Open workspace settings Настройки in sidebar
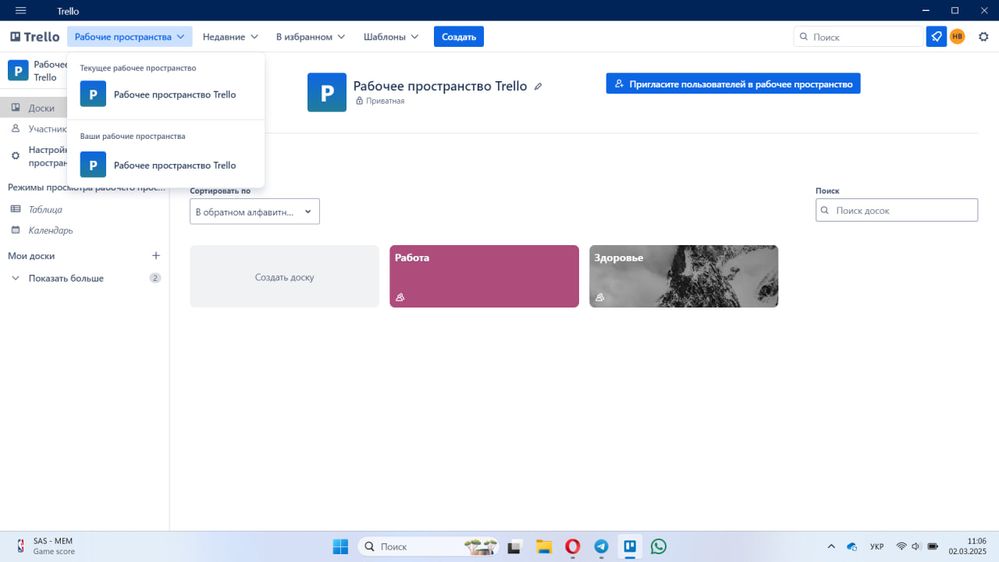The height and width of the screenshot is (562, 999). pyautogui.click(x=38, y=156)
